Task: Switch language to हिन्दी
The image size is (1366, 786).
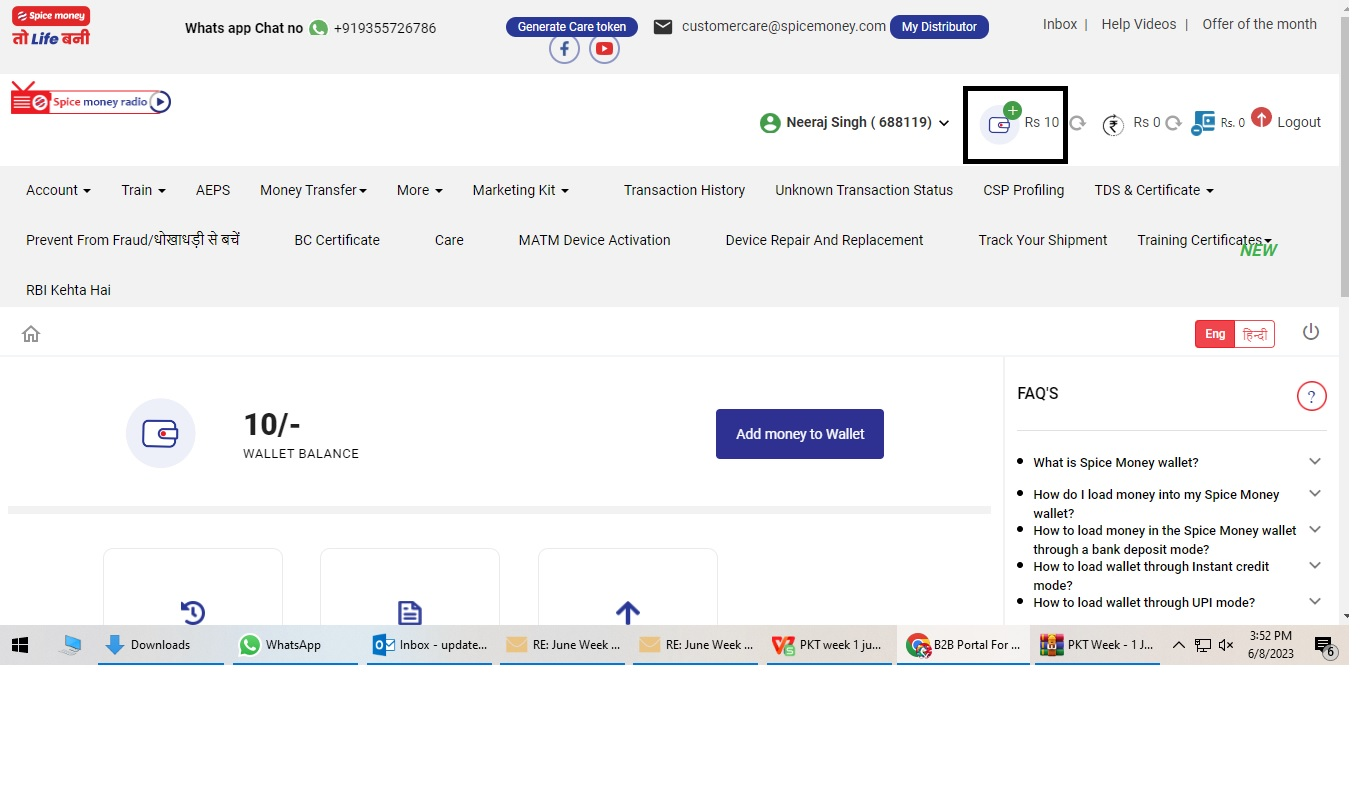Action: pos(1255,334)
